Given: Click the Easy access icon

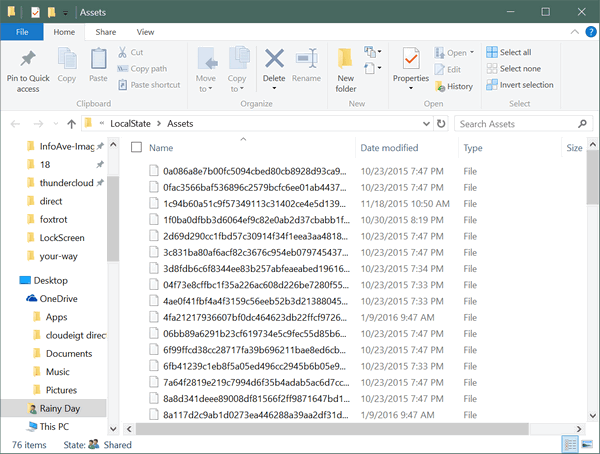Looking at the screenshot, I should click(369, 69).
